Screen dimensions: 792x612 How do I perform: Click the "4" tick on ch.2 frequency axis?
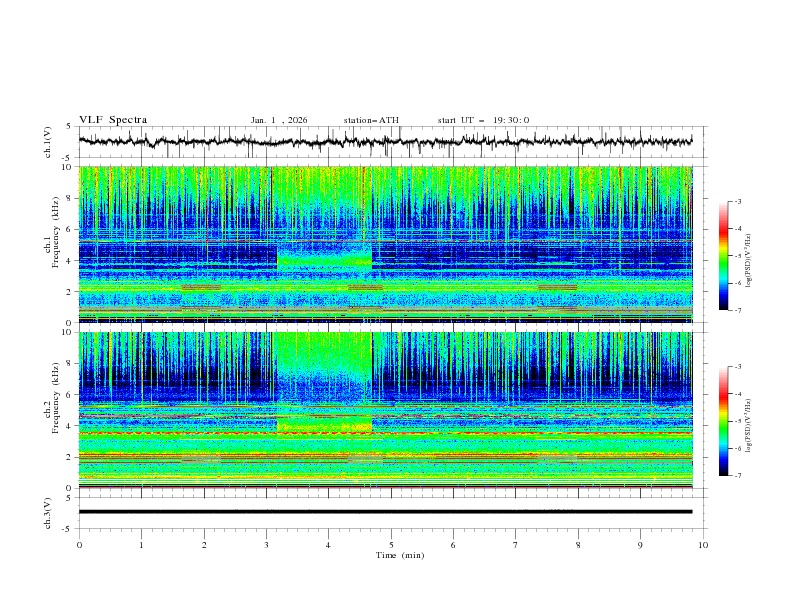click(71, 426)
